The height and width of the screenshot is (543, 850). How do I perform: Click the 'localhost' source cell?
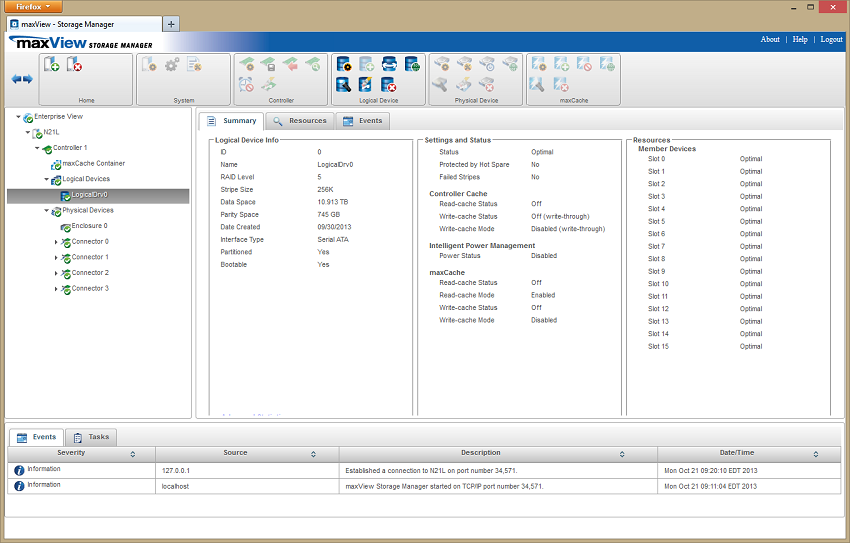coord(175,487)
